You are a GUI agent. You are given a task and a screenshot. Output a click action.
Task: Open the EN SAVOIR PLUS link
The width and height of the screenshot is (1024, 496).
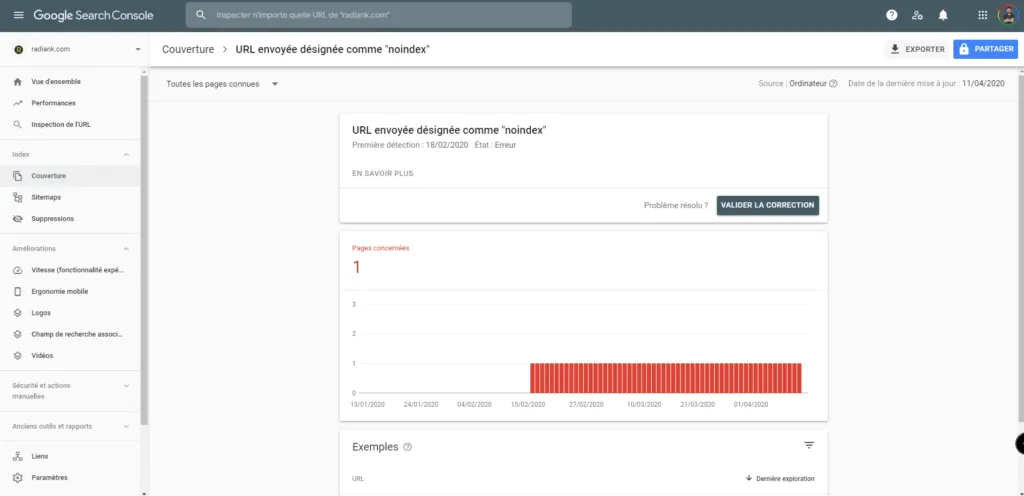tap(383, 174)
